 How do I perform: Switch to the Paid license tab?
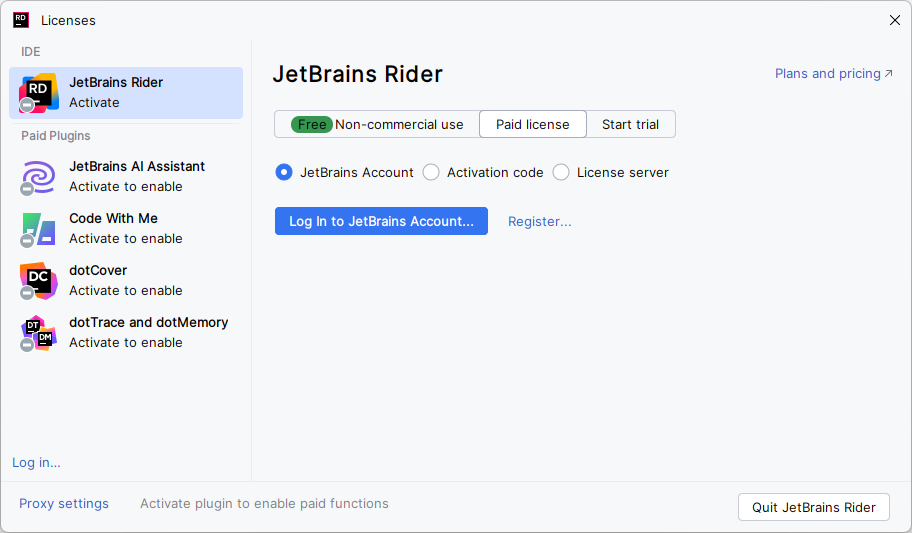tap(532, 124)
